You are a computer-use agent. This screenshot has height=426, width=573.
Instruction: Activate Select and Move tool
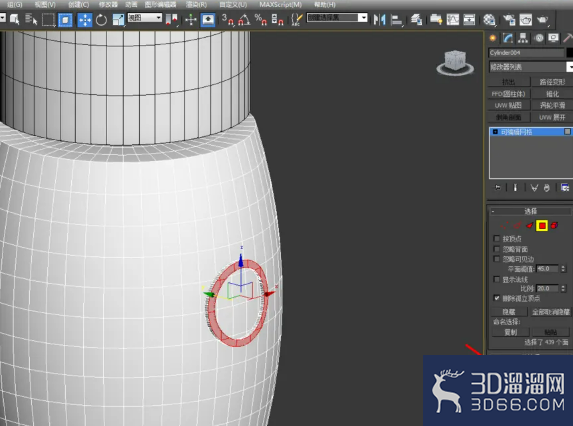coord(85,19)
